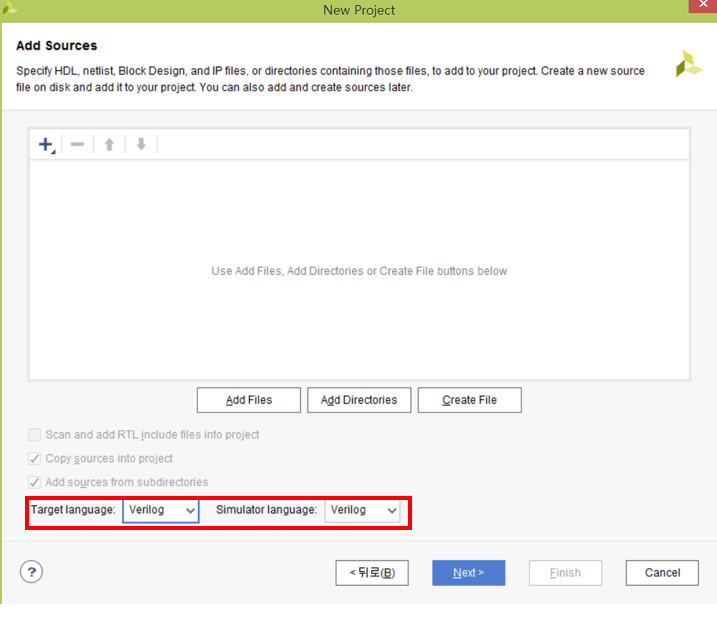Image resolution: width=717 pixels, height=630 pixels.
Task: Toggle Add sources from subdirectories checkbox
Action: click(x=34, y=482)
